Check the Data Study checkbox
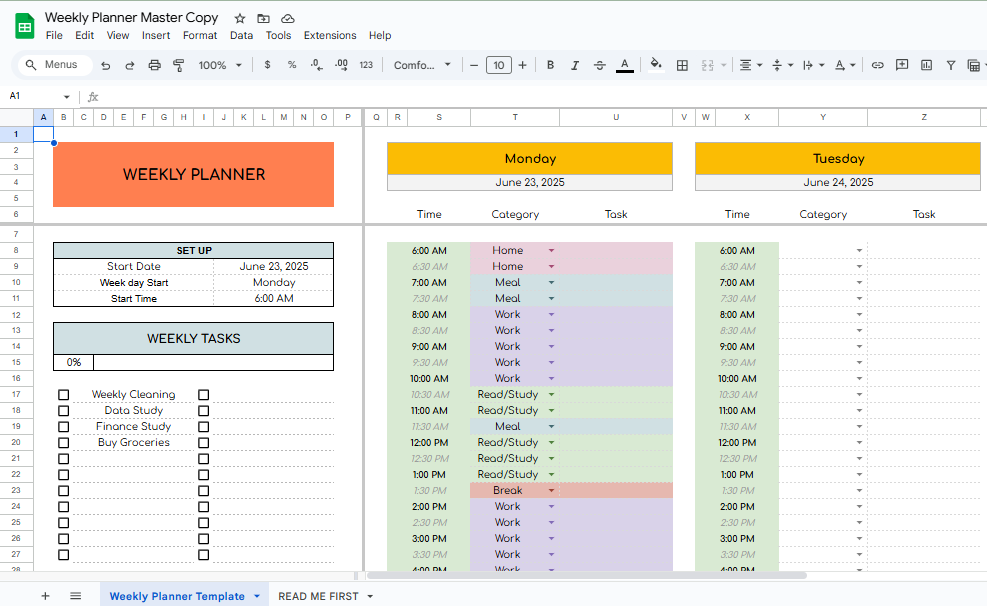The height and width of the screenshot is (606, 987). 64,410
